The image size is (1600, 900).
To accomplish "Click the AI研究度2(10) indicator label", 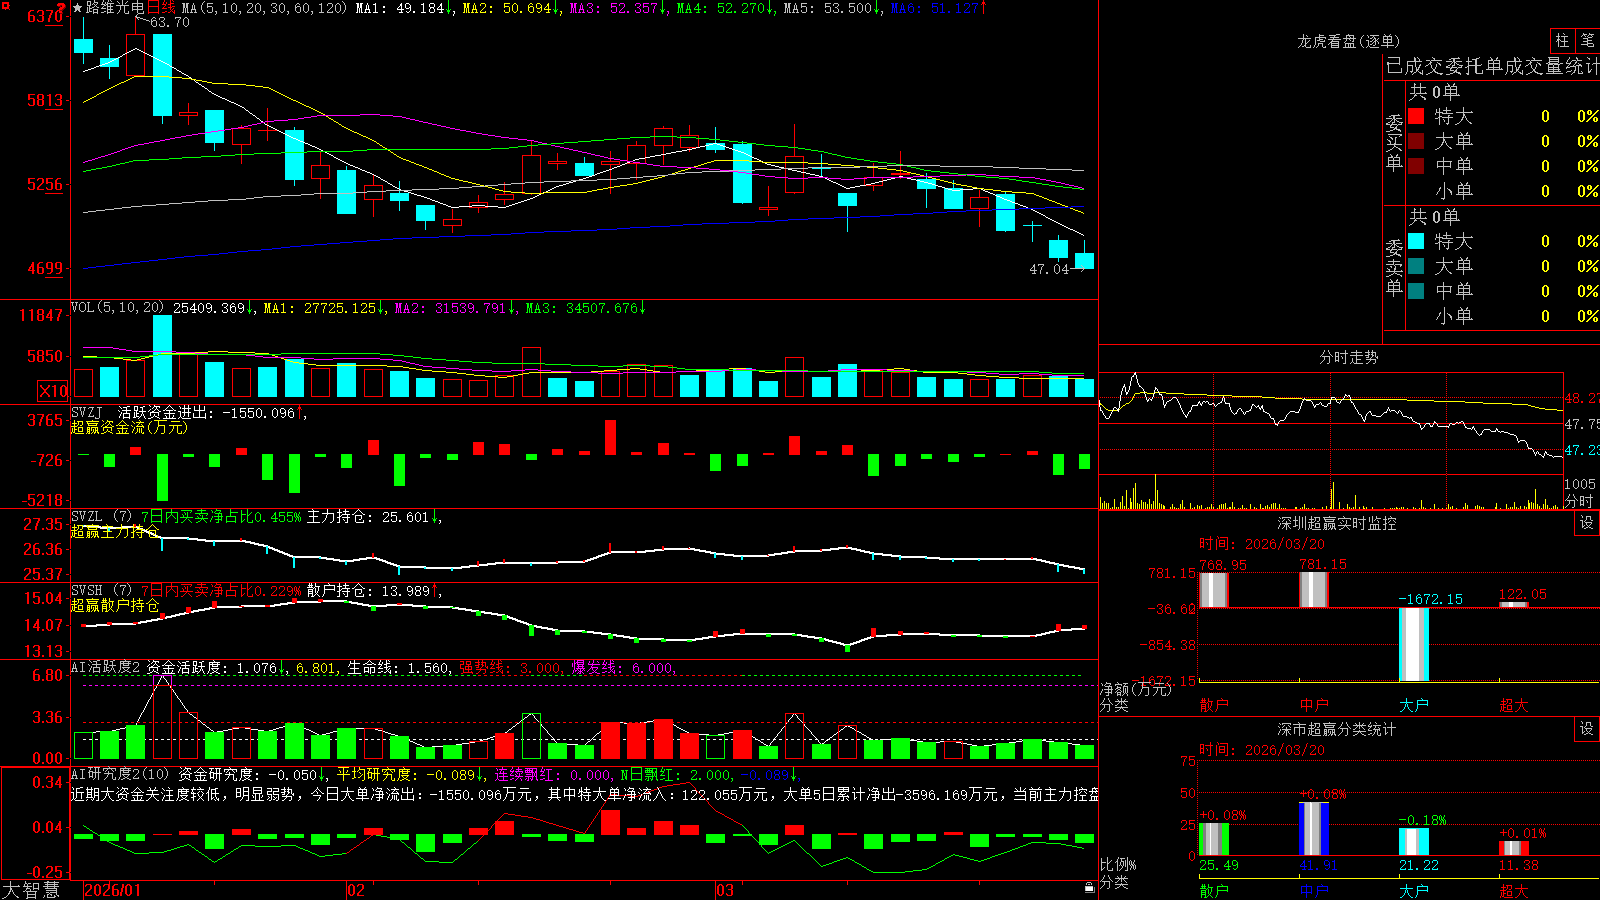I will 120,774.
